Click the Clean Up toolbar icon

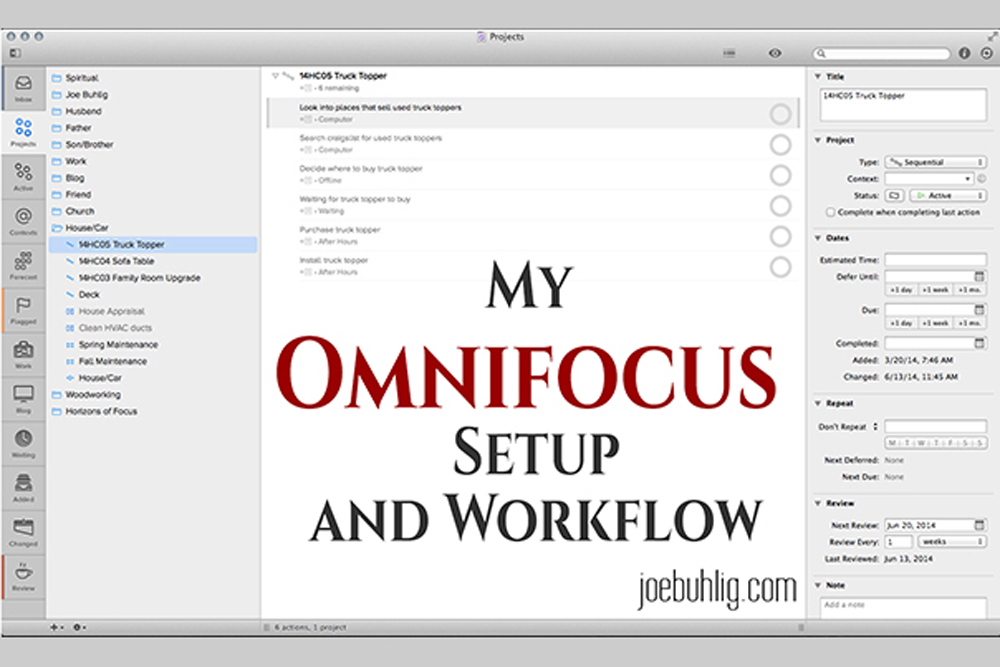coord(729,53)
